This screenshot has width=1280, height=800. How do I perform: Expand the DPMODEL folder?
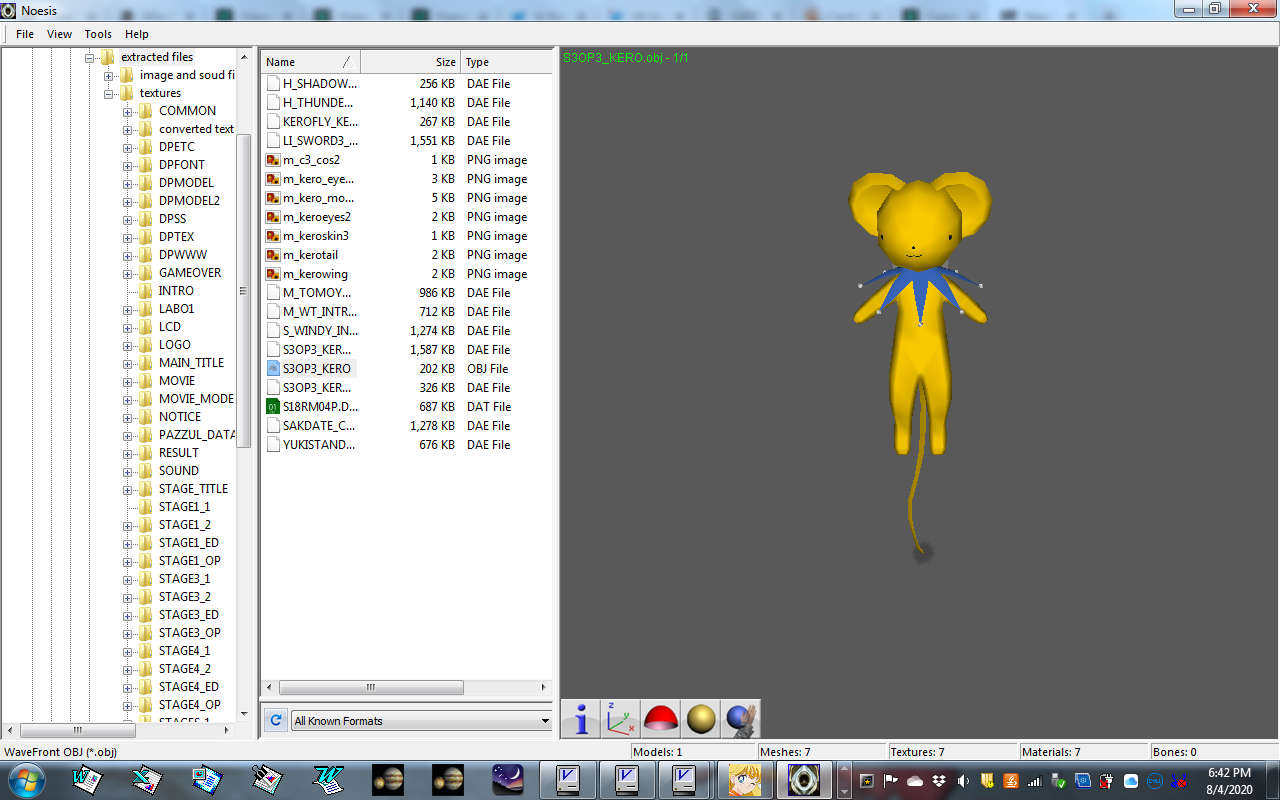coord(128,183)
